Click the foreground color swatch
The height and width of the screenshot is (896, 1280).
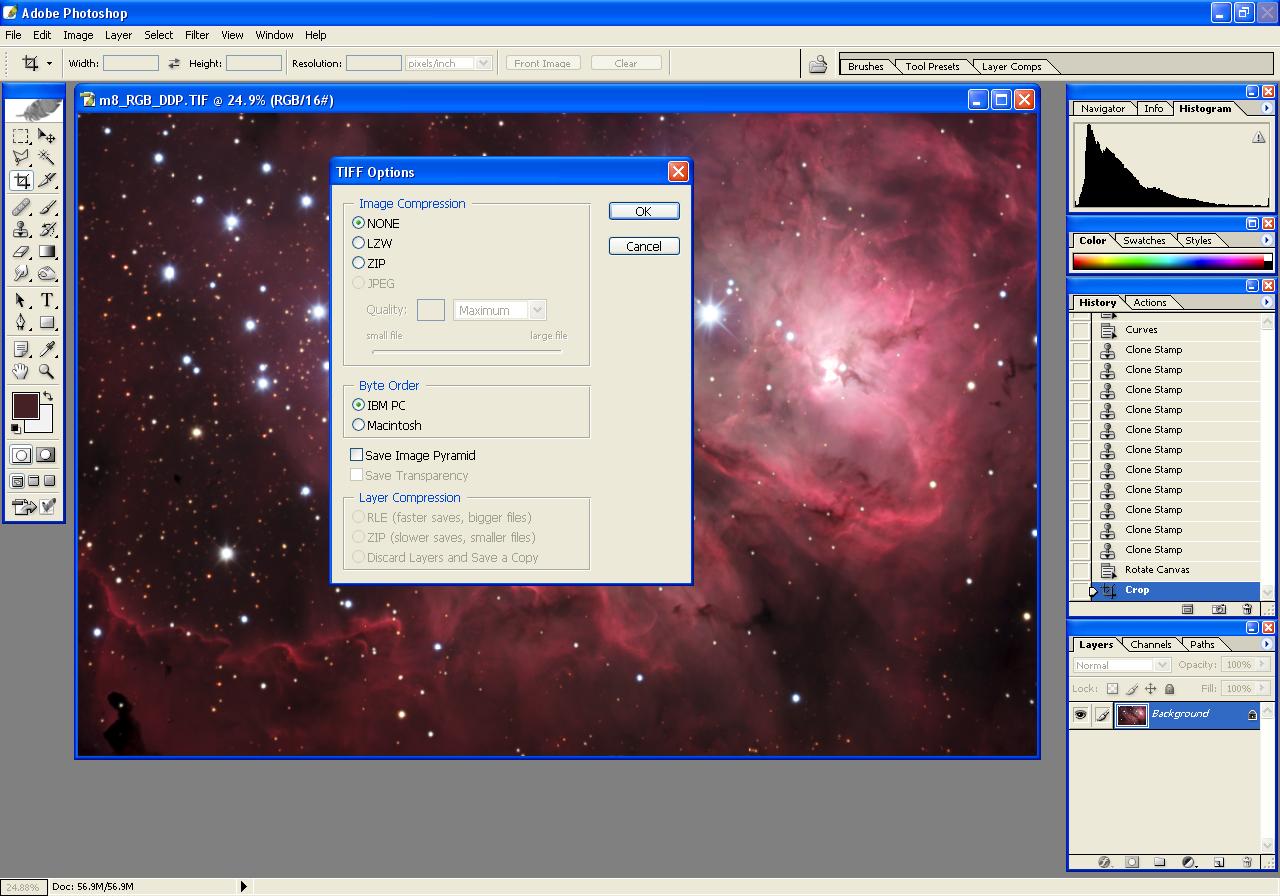click(25, 406)
